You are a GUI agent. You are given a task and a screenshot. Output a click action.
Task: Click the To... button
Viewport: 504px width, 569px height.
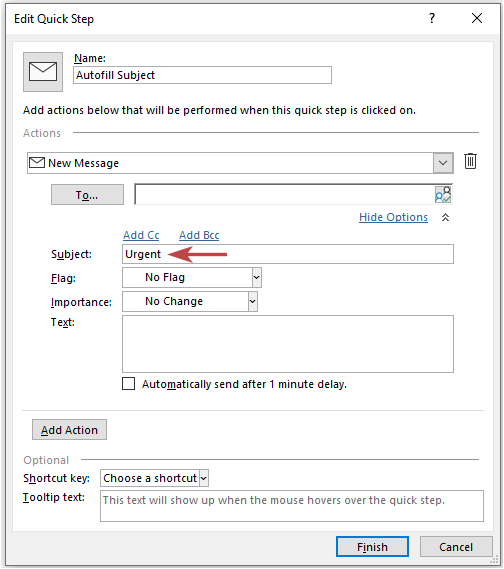(87, 195)
